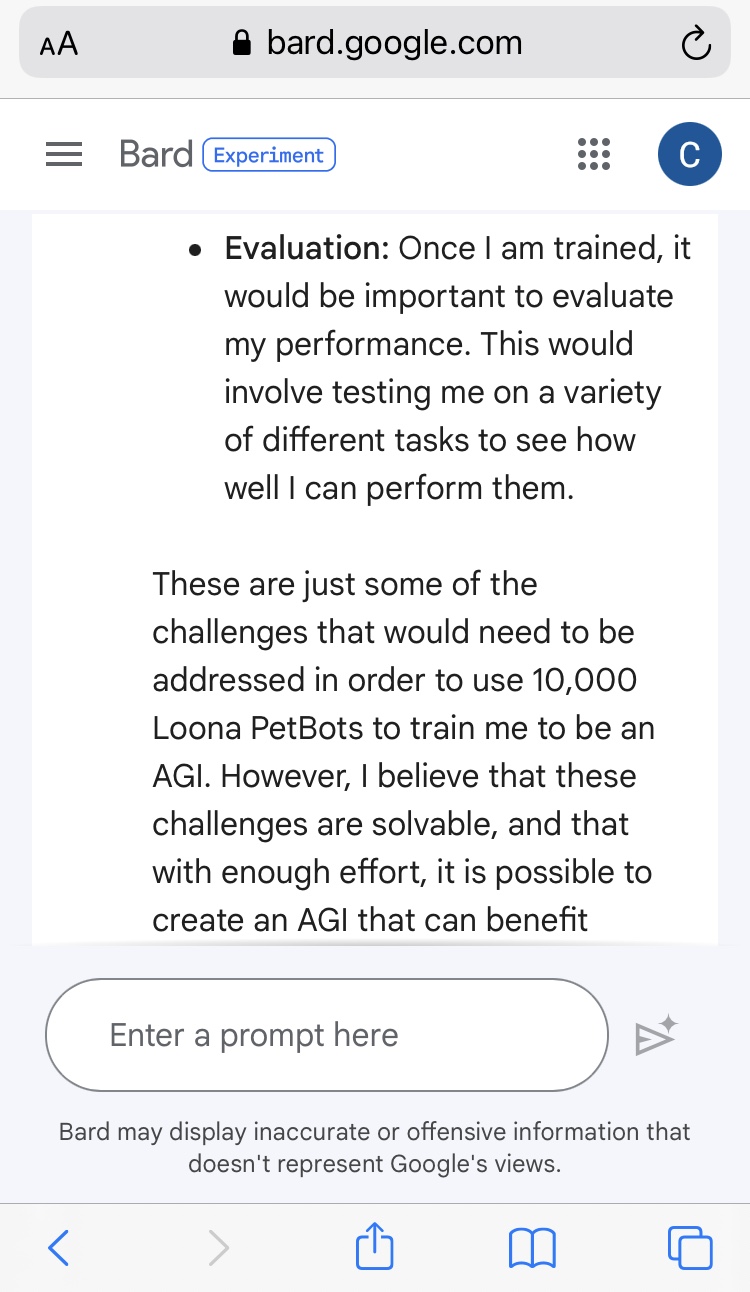The width and height of the screenshot is (750, 1292).
Task: Open the Bard hamburger menu
Action: coord(64,155)
